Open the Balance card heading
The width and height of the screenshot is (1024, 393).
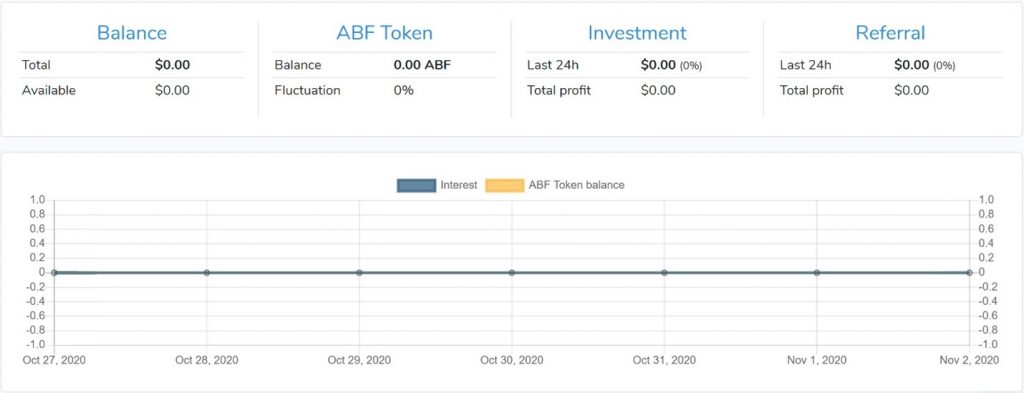click(132, 33)
